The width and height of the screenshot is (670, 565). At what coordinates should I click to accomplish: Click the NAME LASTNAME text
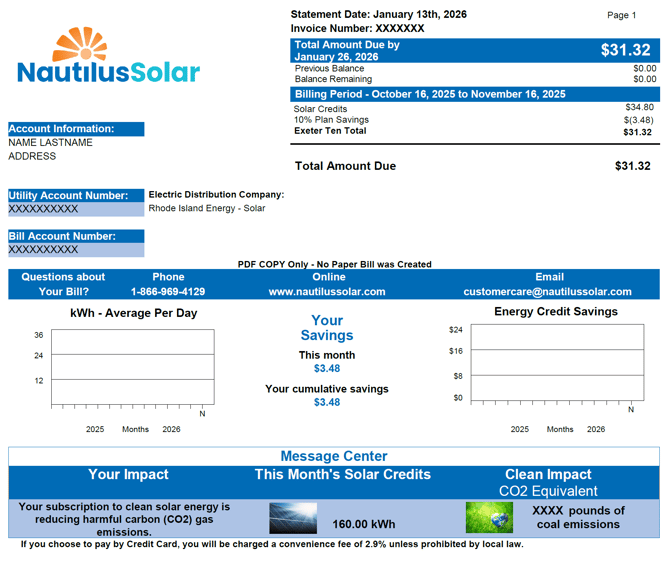tap(50, 143)
